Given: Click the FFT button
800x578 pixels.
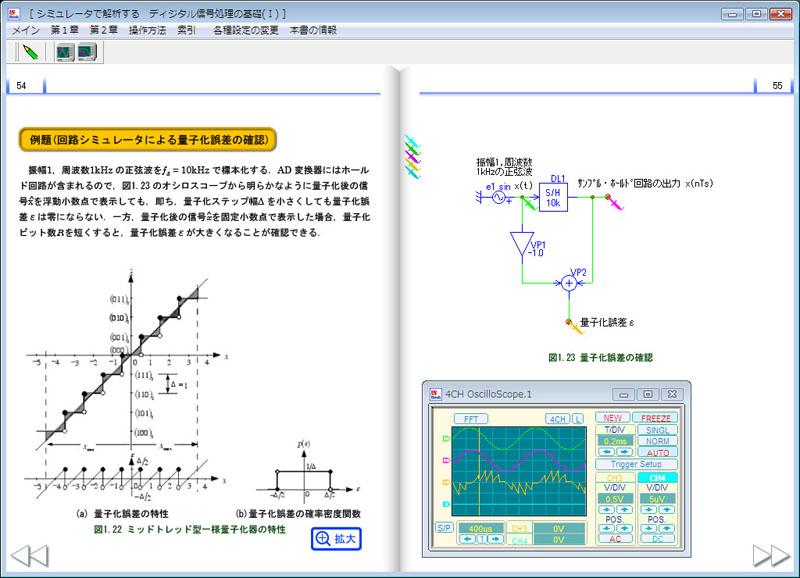Looking at the screenshot, I should tap(470, 419).
